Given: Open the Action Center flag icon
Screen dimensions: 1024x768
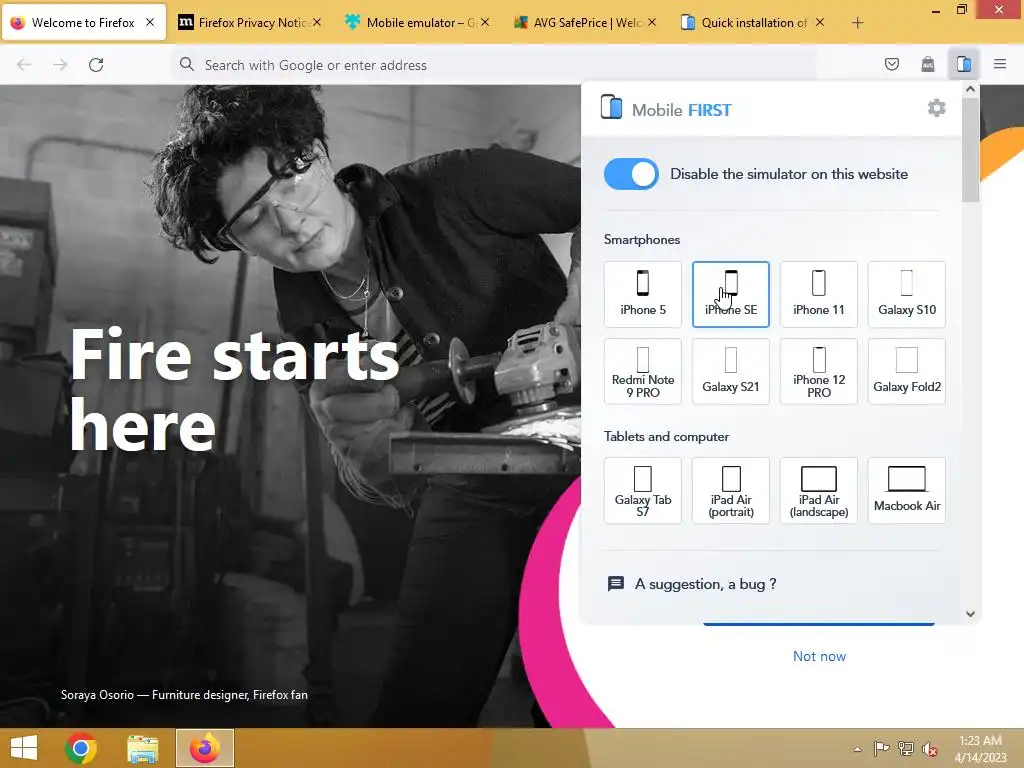Looking at the screenshot, I should 881,748.
